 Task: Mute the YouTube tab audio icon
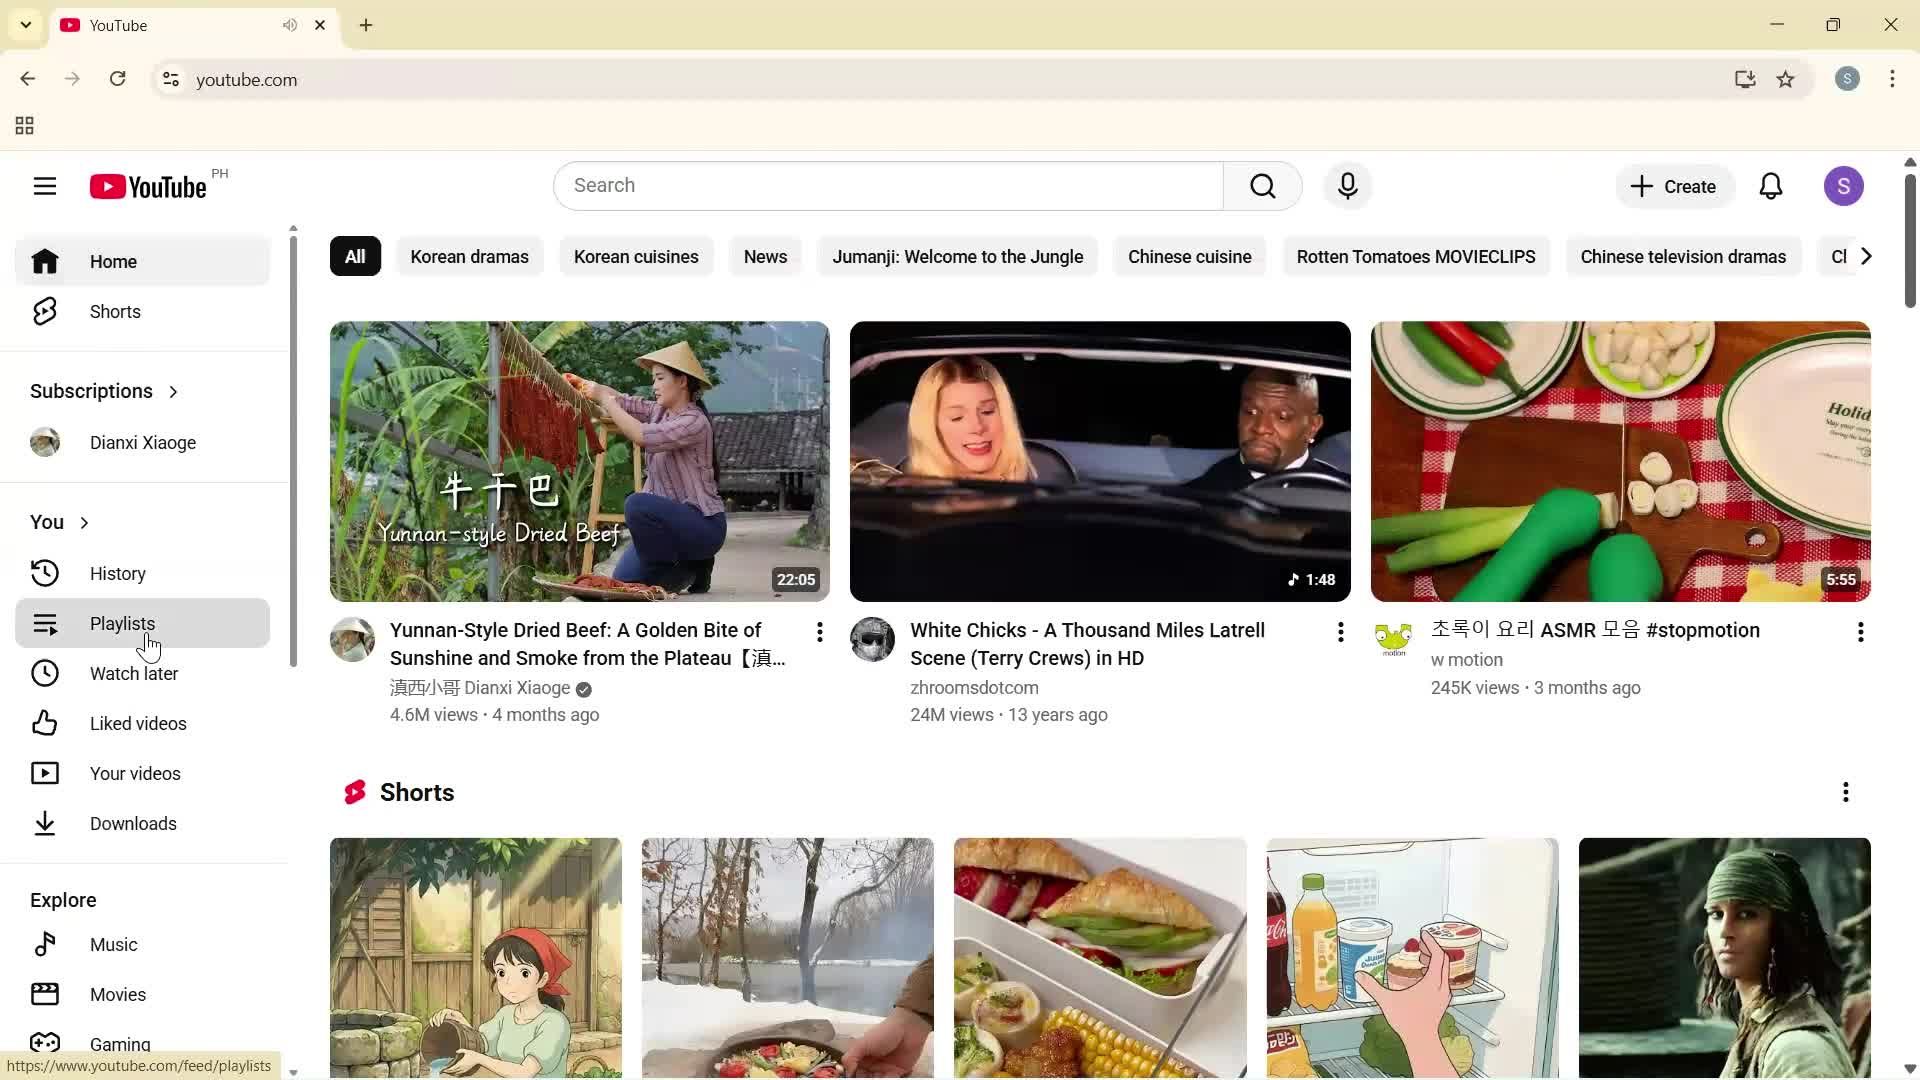pyautogui.click(x=290, y=25)
